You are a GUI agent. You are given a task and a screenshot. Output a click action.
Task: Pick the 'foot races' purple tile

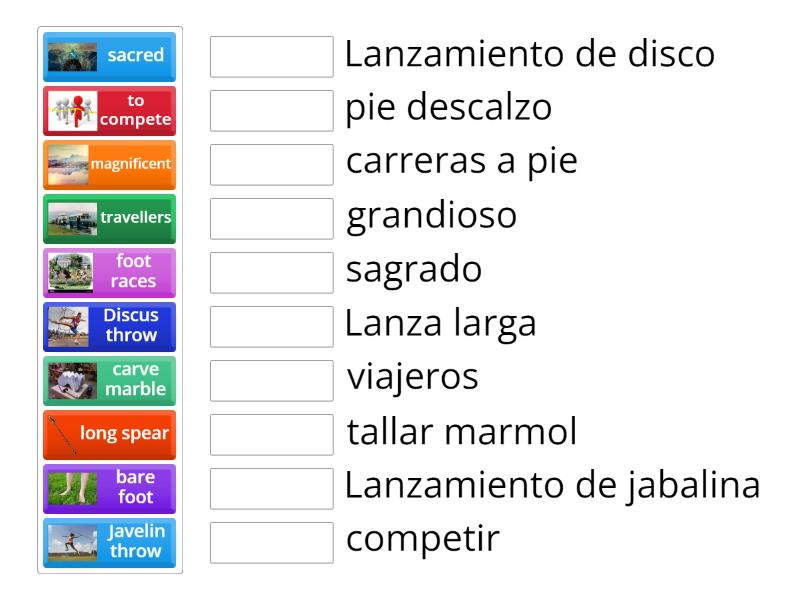[x=109, y=273]
